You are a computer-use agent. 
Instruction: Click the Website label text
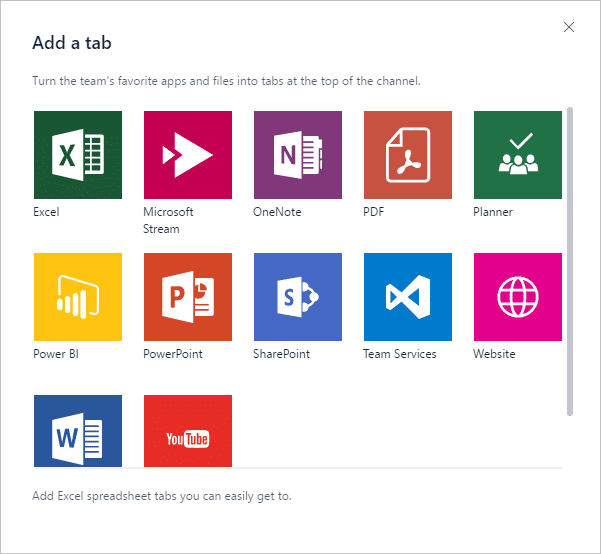click(494, 354)
